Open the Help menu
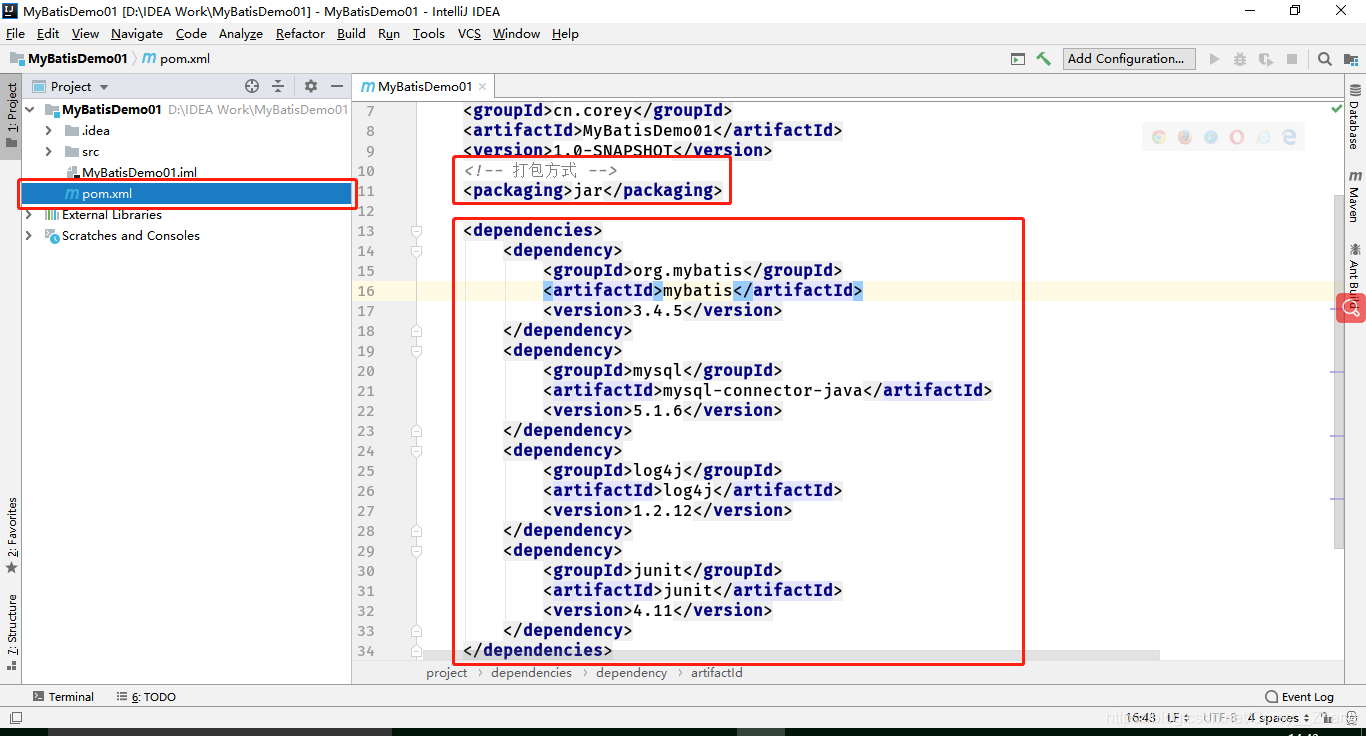The height and width of the screenshot is (736, 1366). (x=565, y=33)
